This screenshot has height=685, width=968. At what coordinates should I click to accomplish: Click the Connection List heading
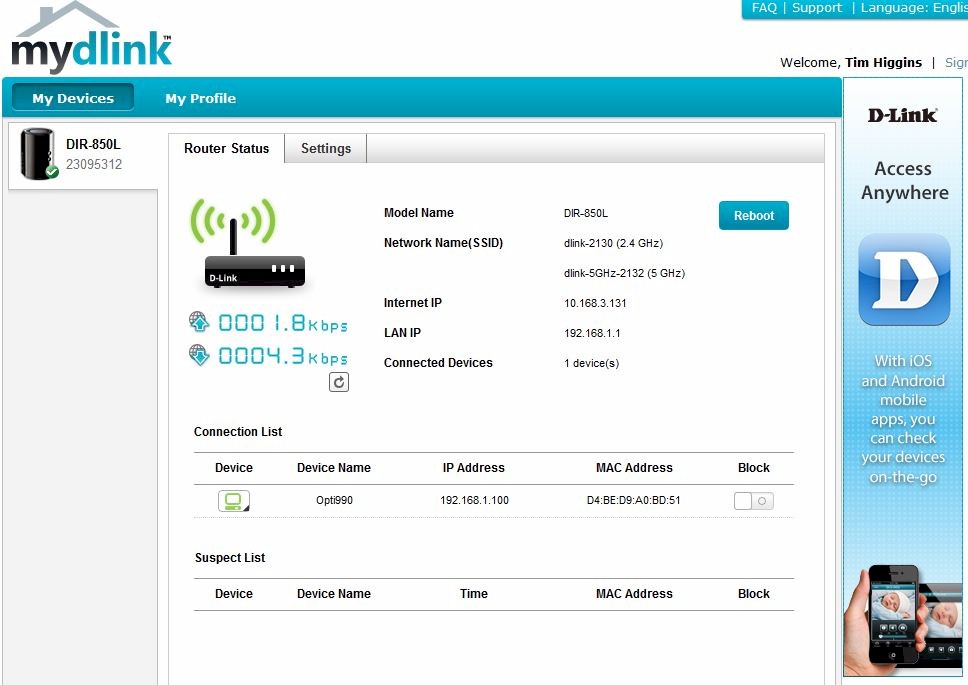[x=238, y=432]
